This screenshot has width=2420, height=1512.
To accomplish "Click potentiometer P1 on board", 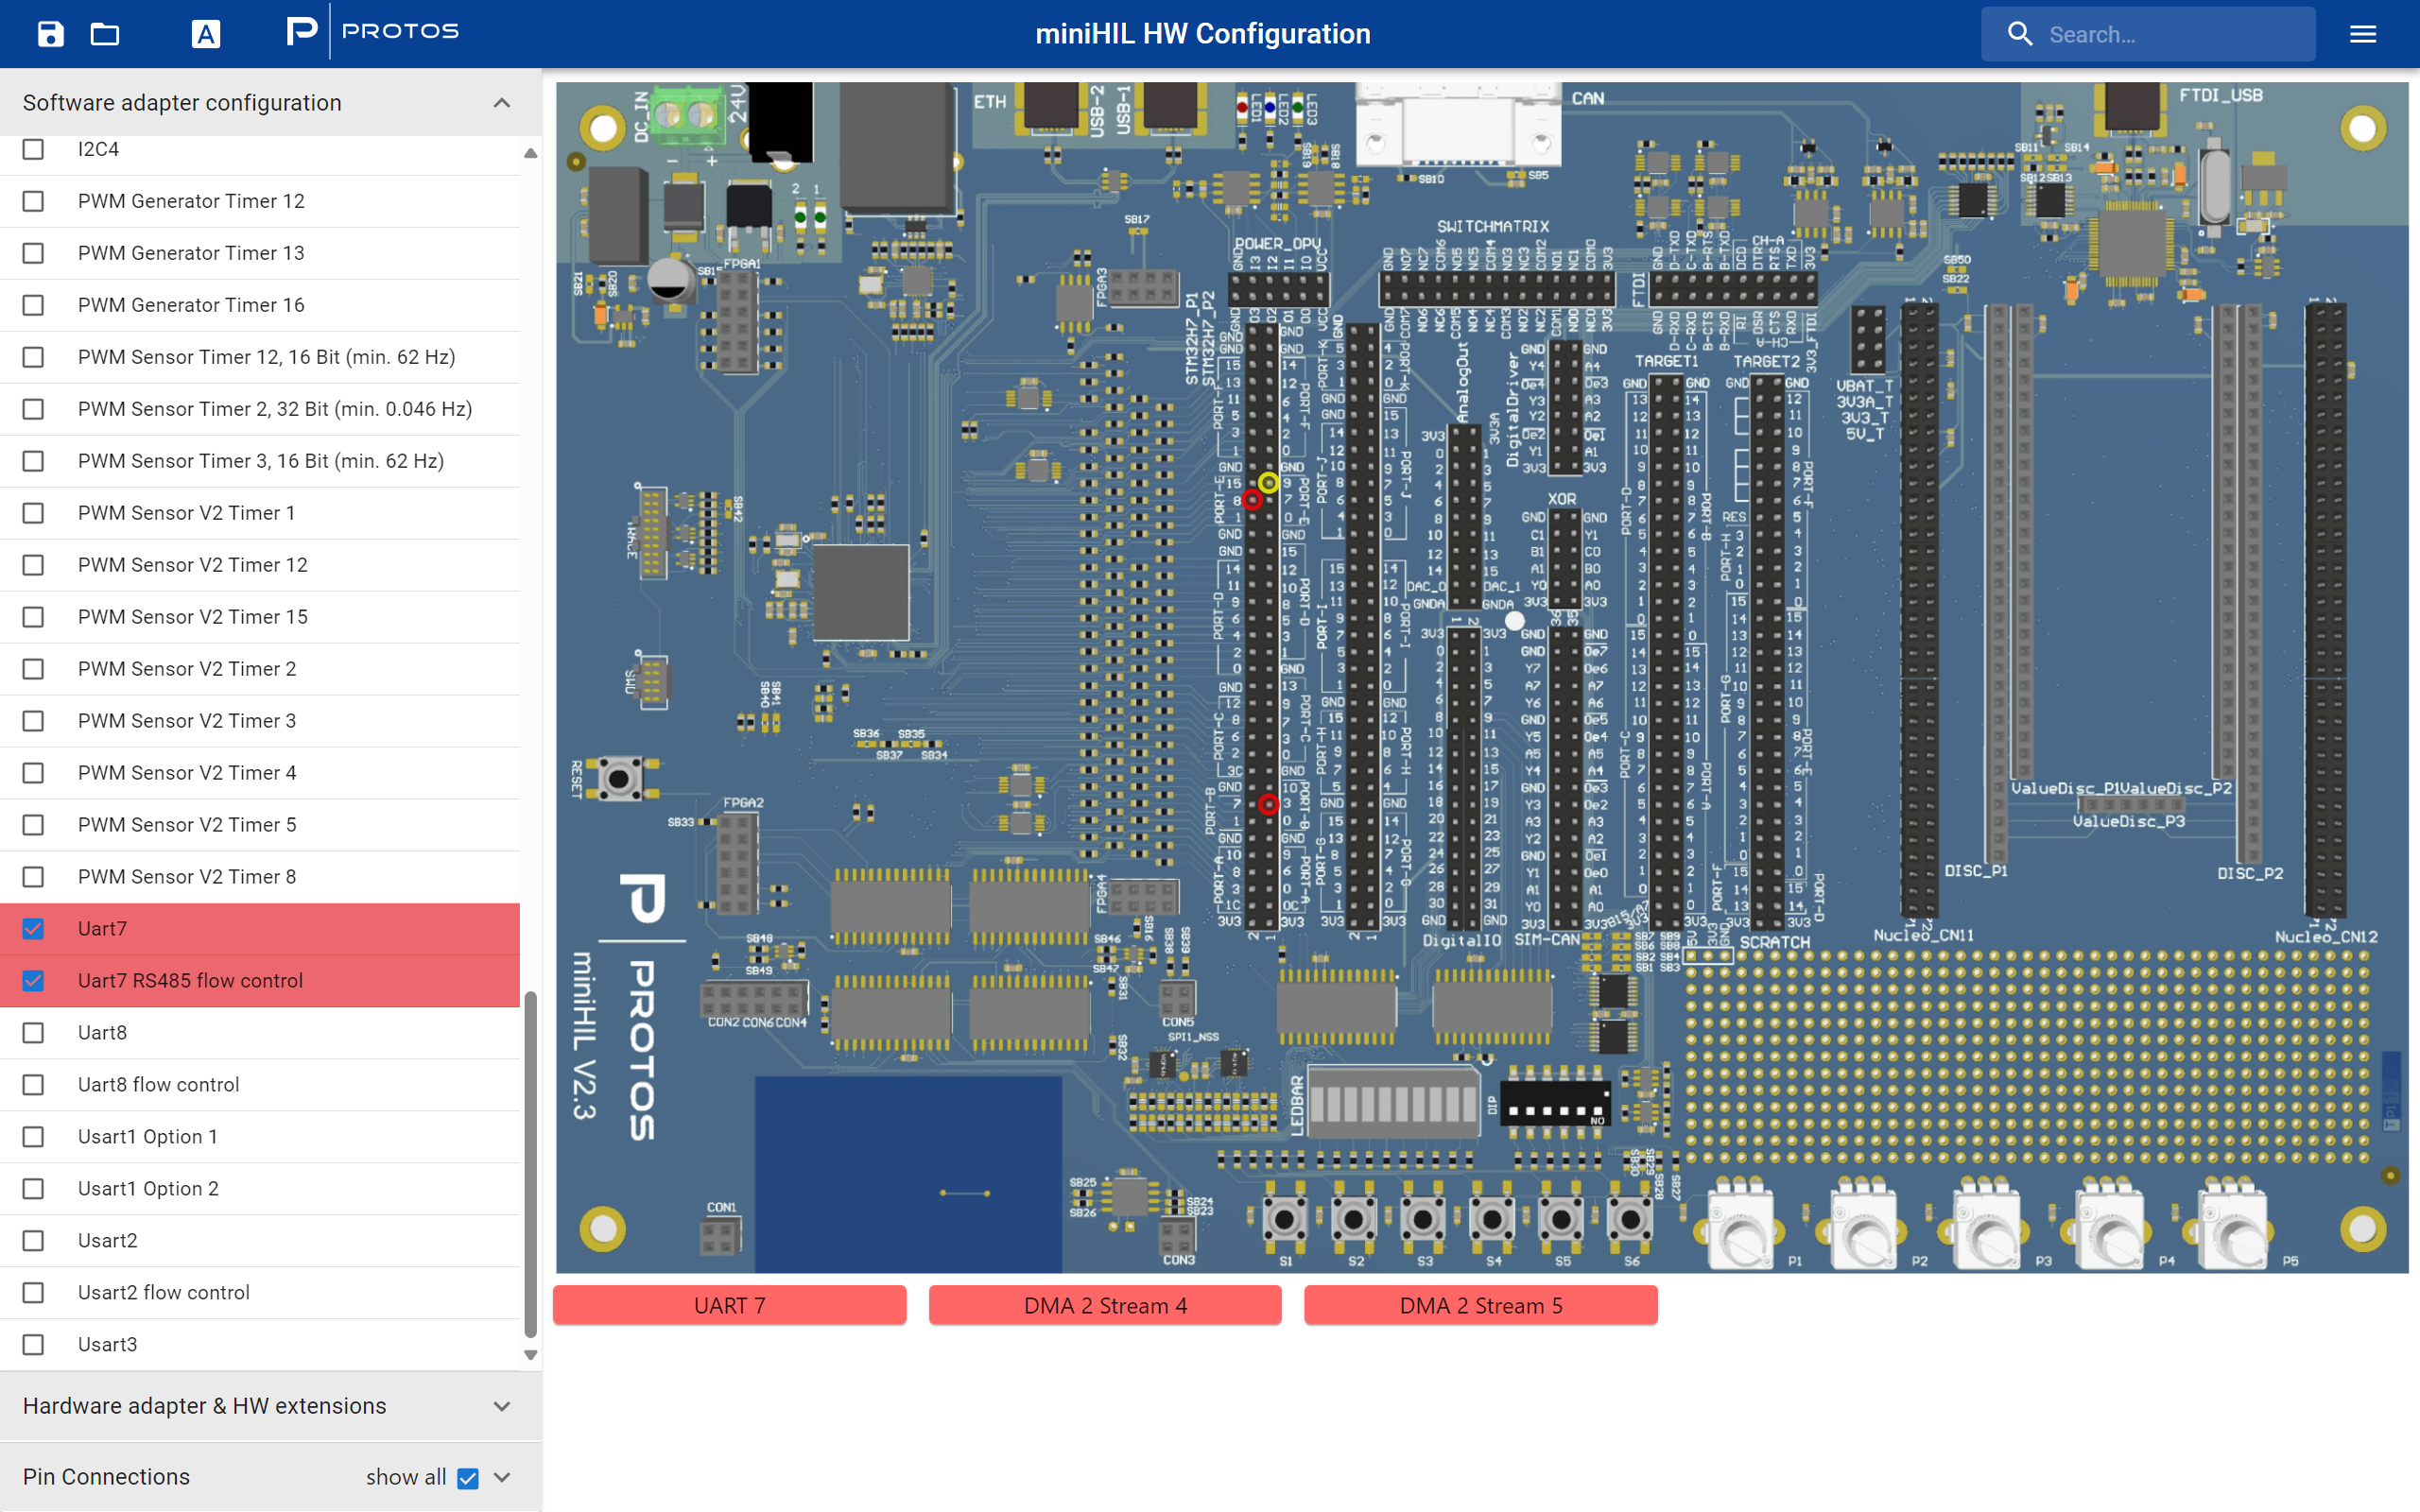I will [1742, 1227].
